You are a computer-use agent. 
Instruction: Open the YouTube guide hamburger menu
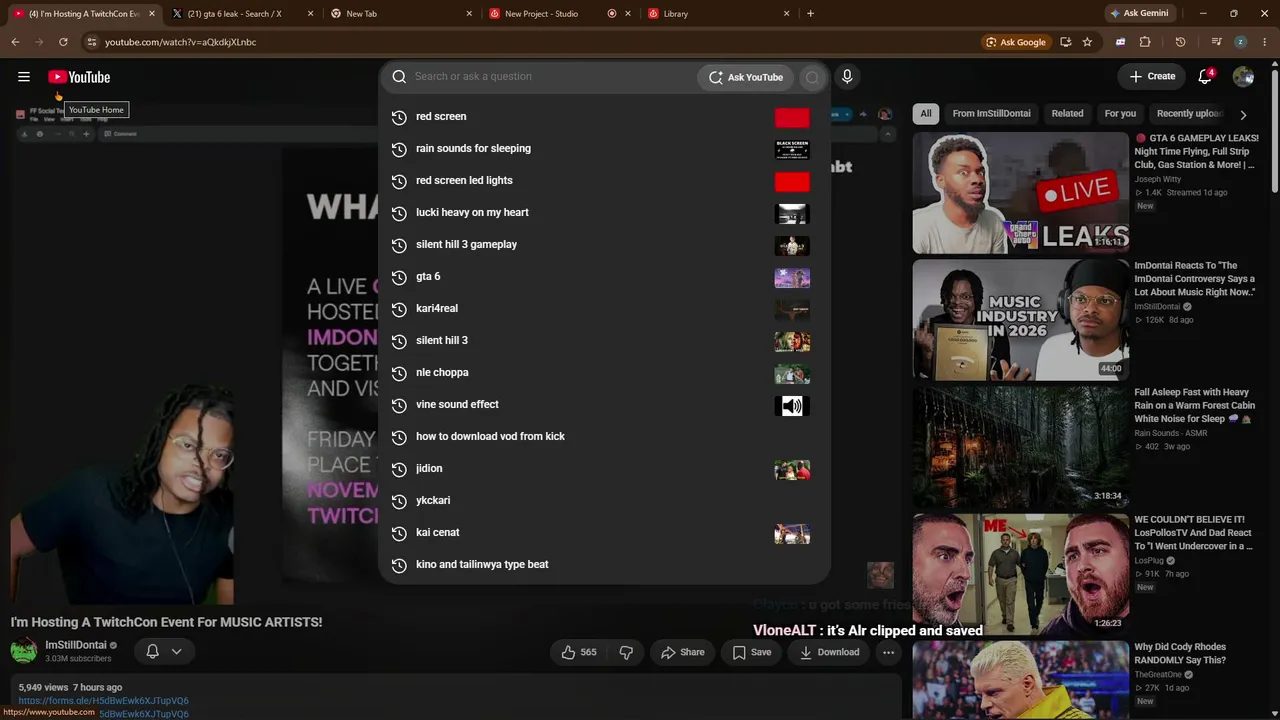[x=24, y=77]
